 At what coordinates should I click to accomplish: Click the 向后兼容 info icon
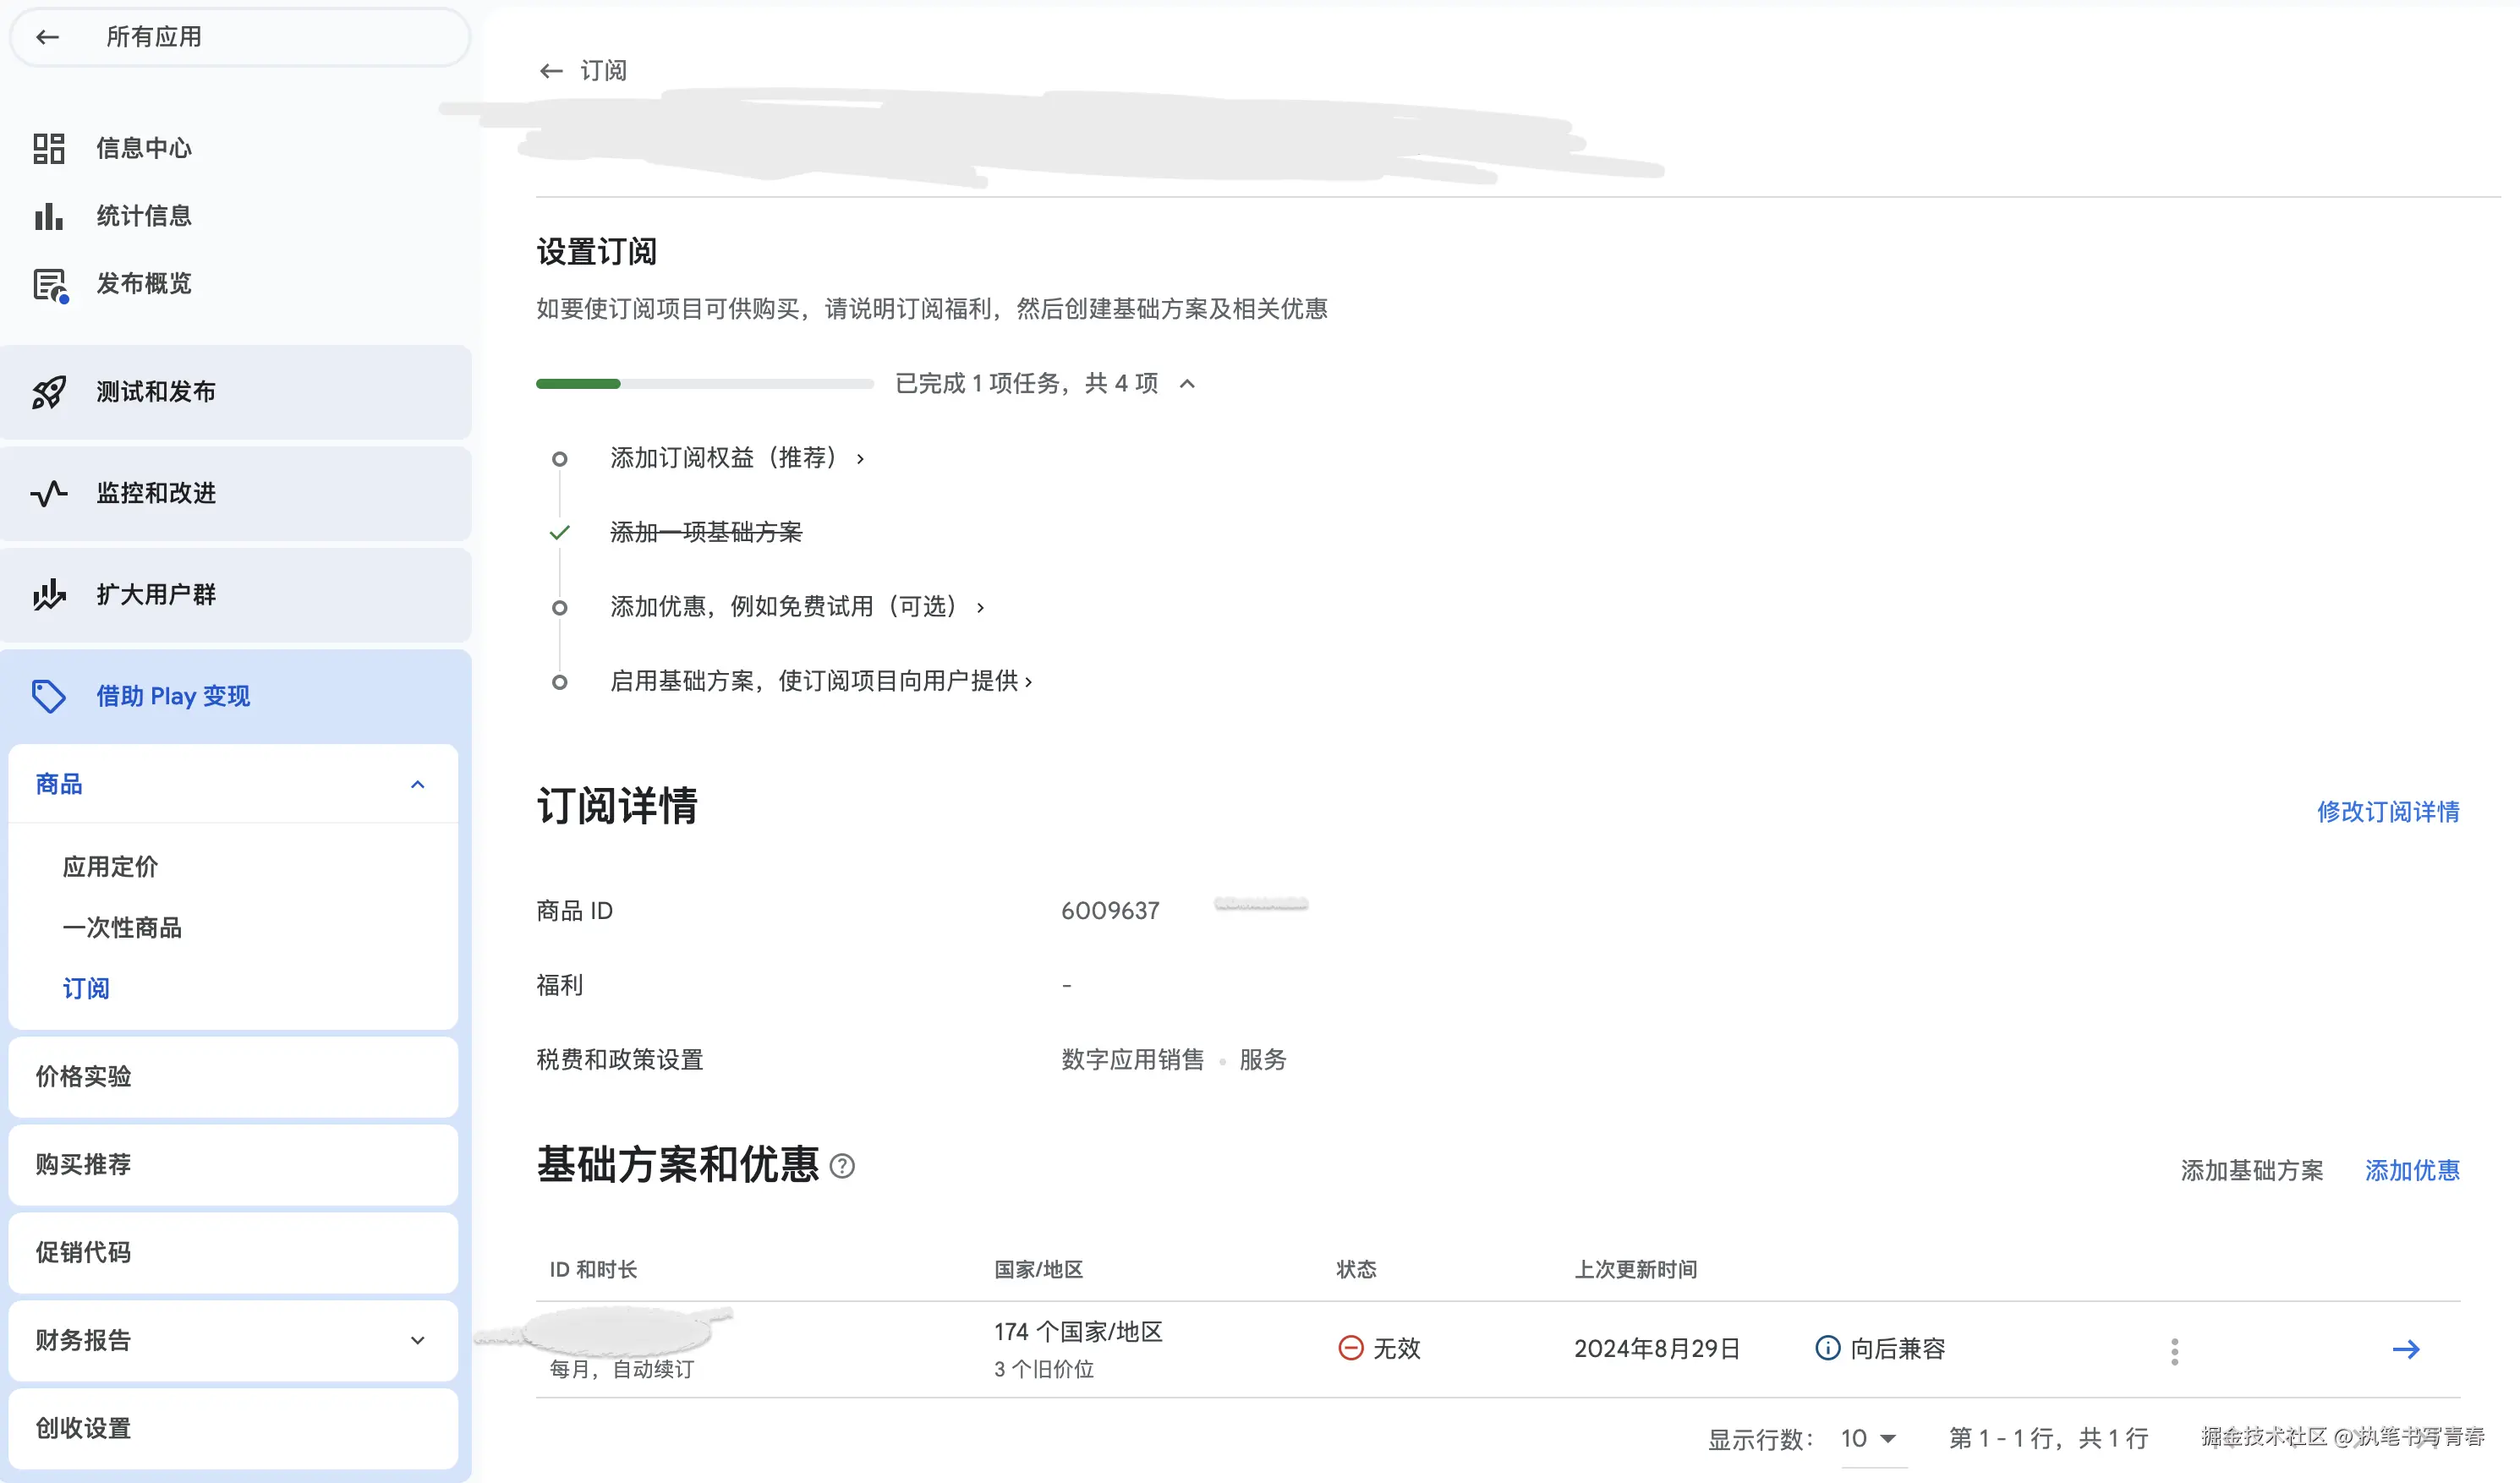(x=1827, y=1348)
